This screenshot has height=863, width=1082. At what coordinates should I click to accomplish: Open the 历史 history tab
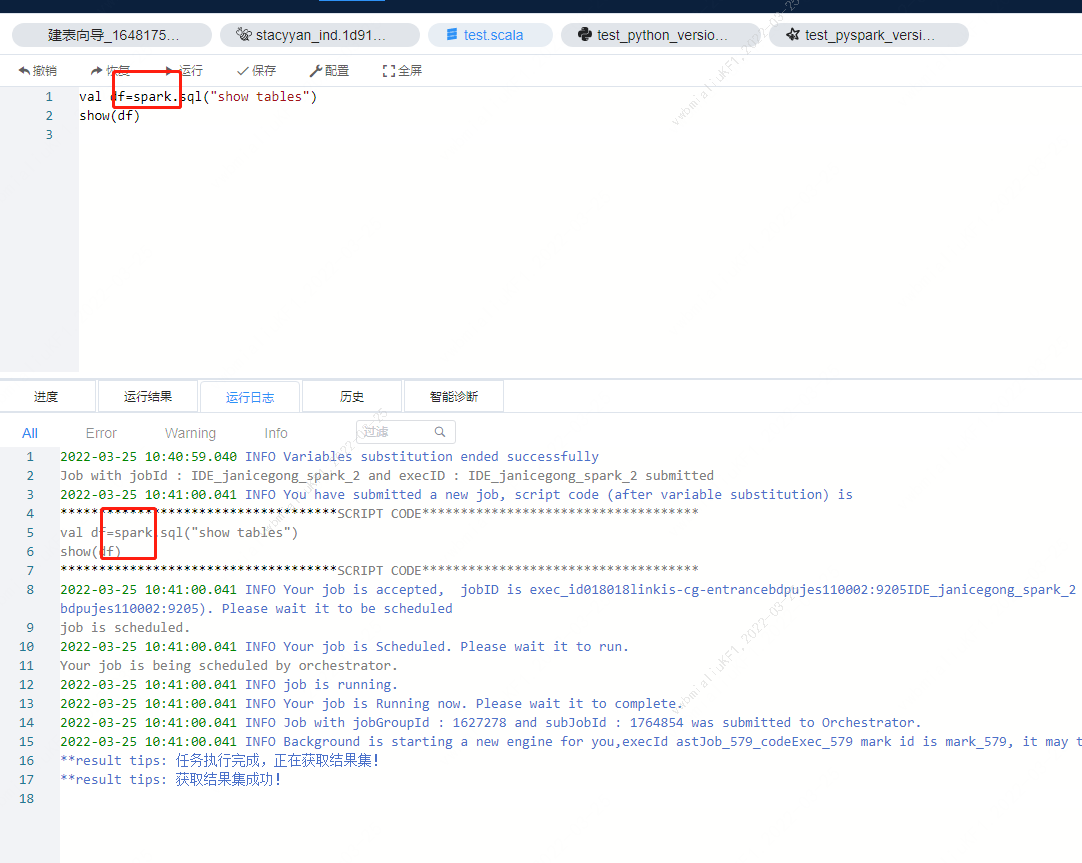(x=351, y=395)
